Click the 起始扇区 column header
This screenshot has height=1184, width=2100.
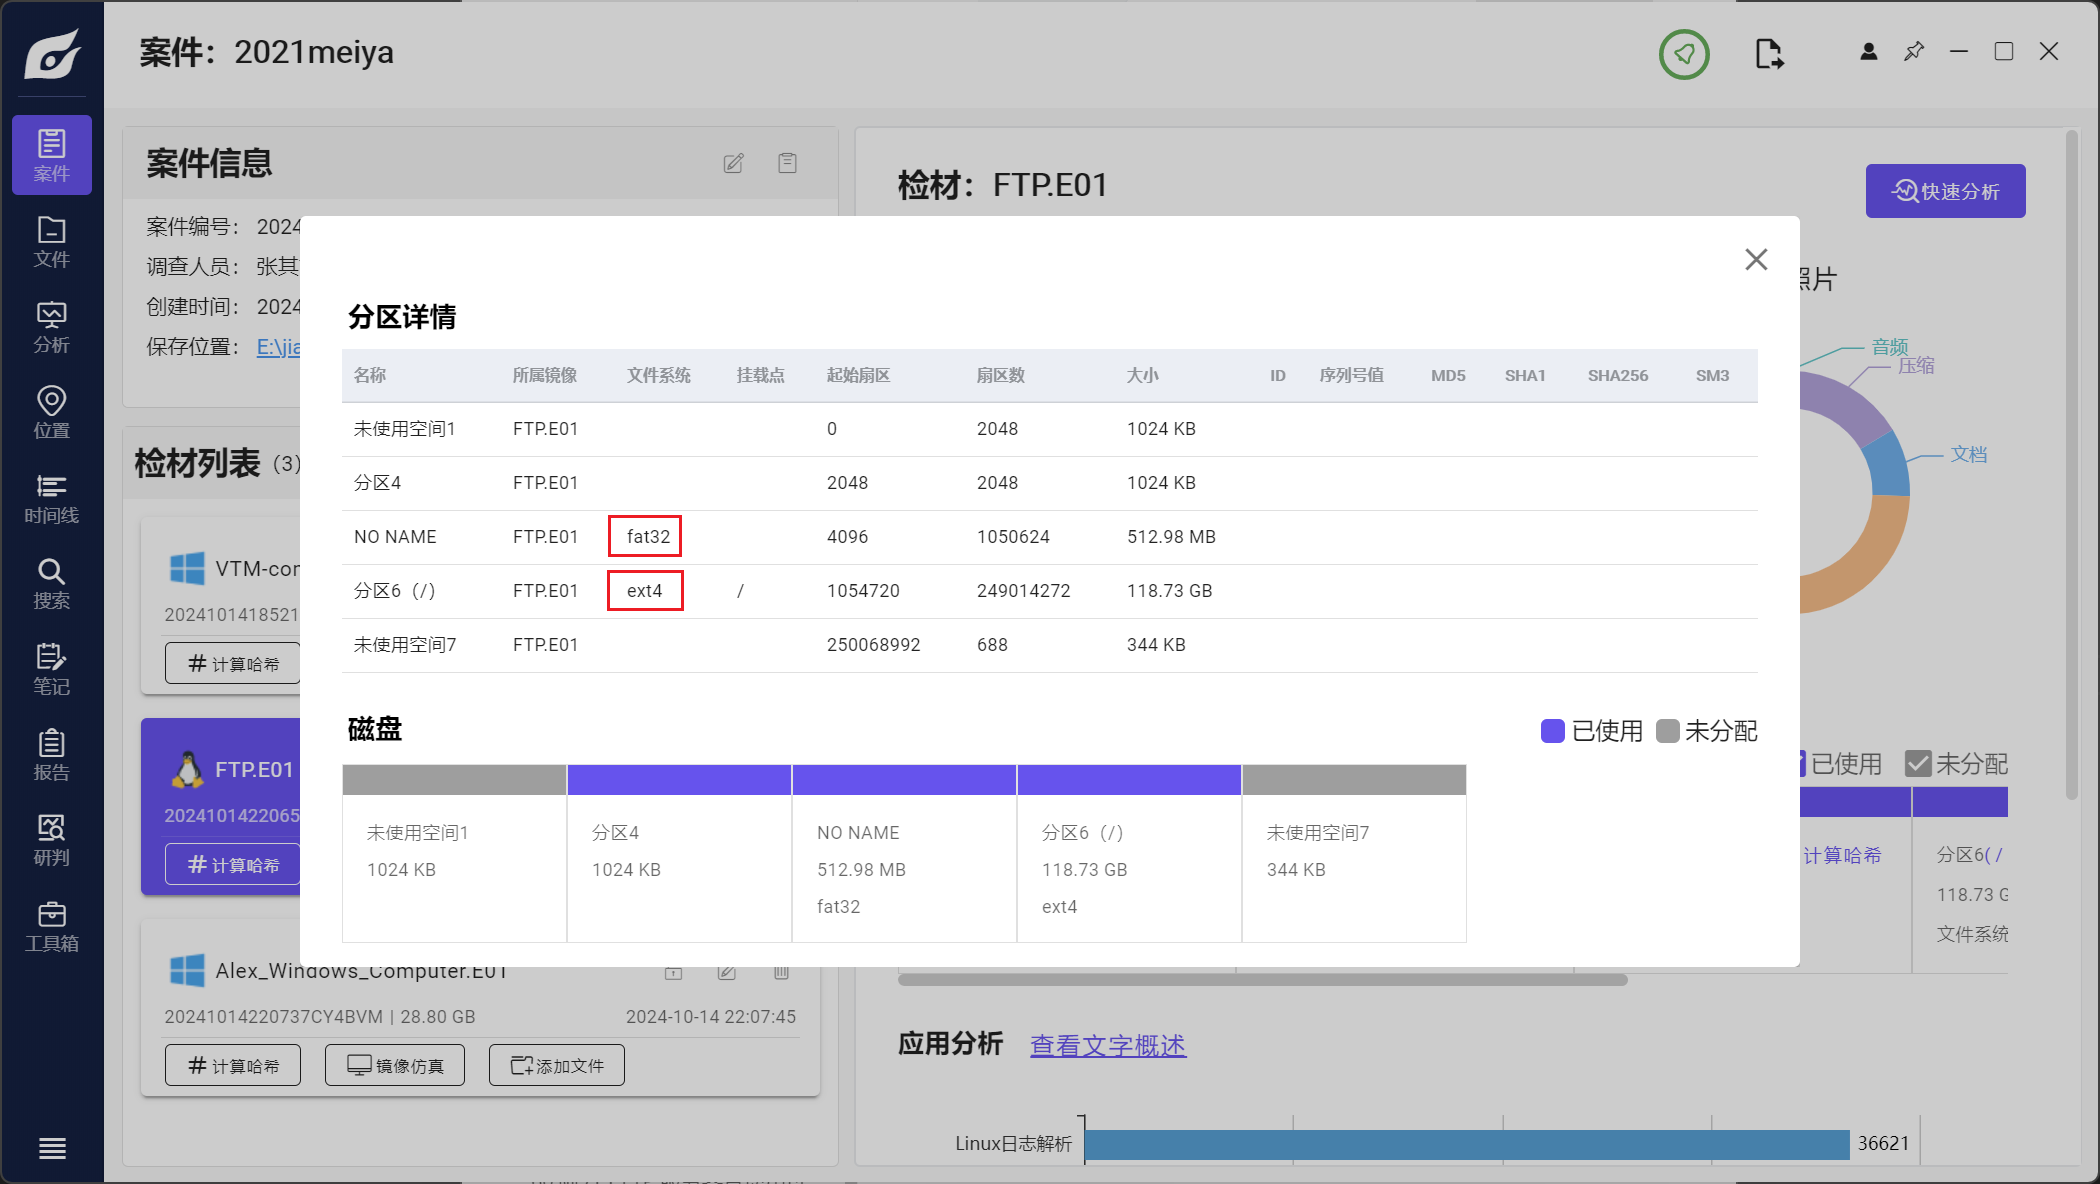pos(858,375)
